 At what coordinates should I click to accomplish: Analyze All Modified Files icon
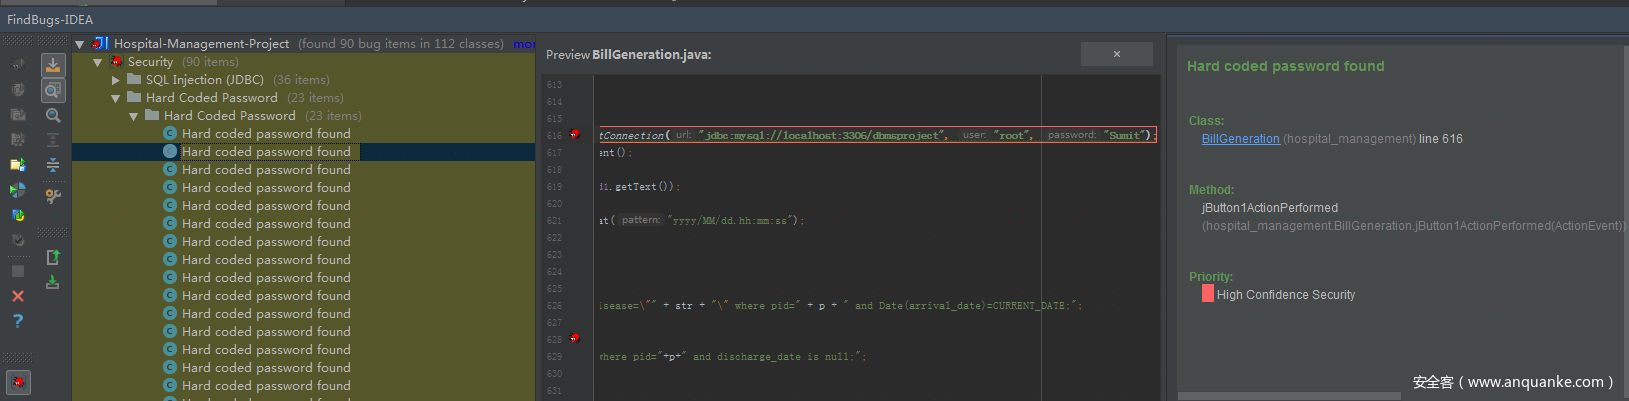click(x=18, y=215)
